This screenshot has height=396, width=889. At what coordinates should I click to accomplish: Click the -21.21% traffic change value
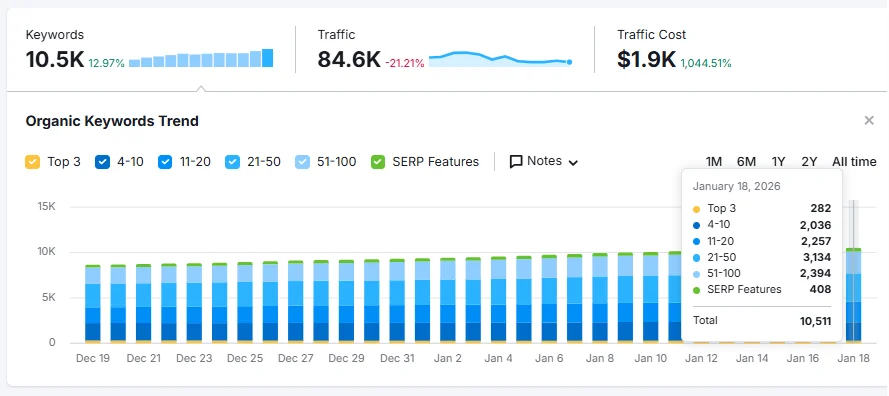point(405,64)
